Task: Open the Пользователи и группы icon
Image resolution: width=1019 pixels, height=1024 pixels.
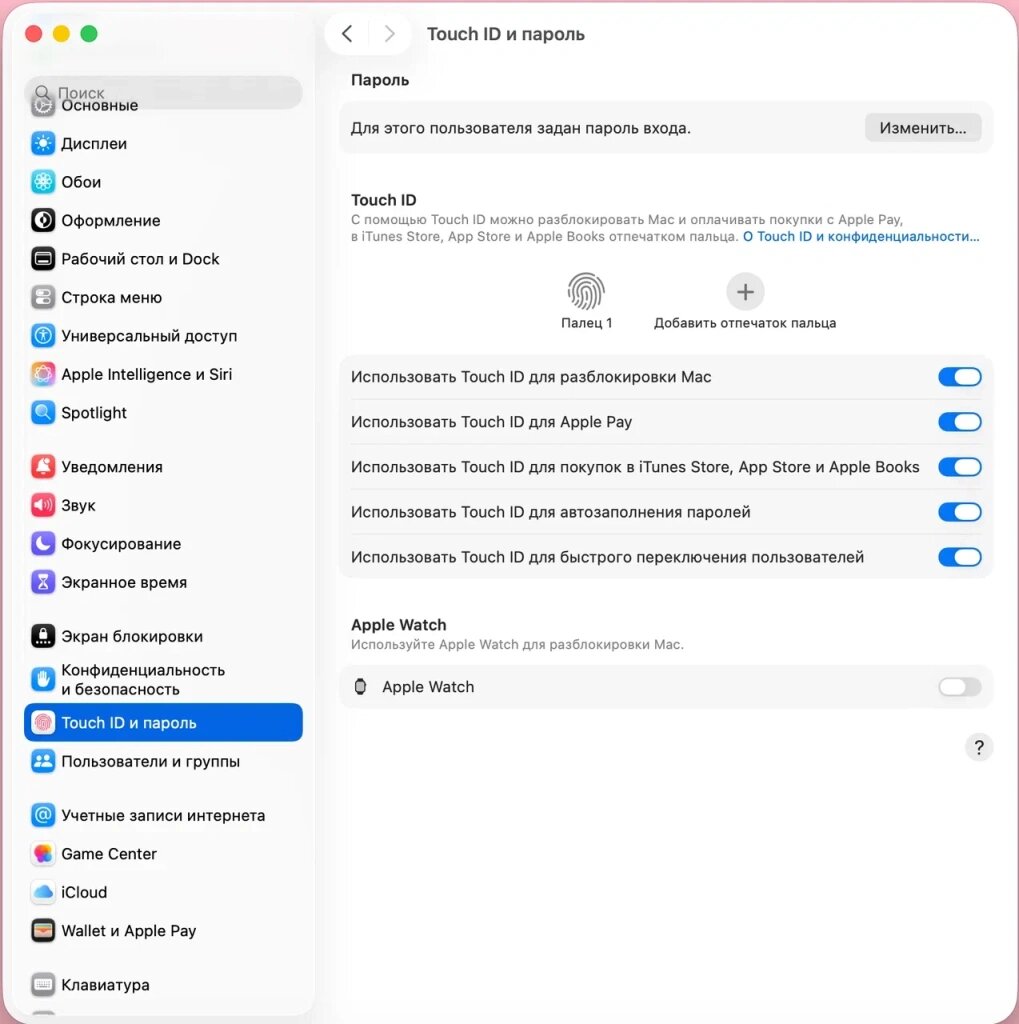Action: pyautogui.click(x=43, y=761)
